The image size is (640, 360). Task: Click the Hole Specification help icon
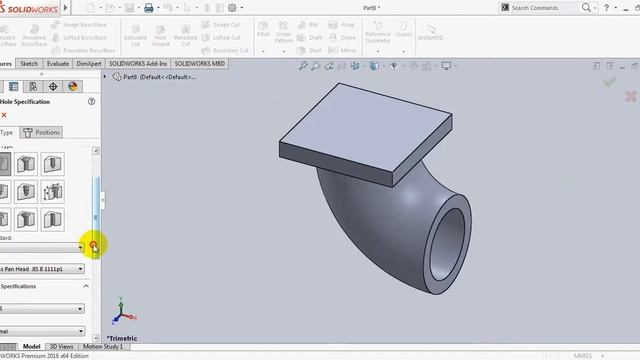[x=91, y=102]
